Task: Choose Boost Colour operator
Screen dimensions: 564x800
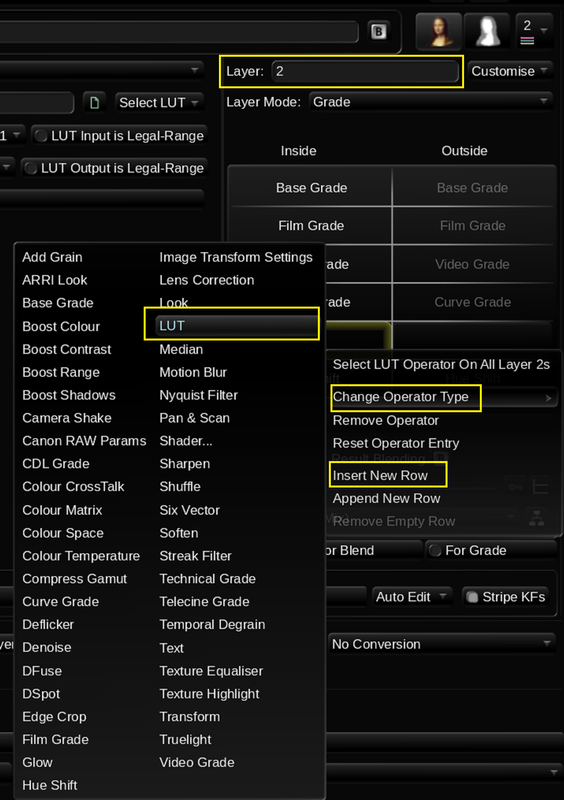Action: [x=61, y=327]
